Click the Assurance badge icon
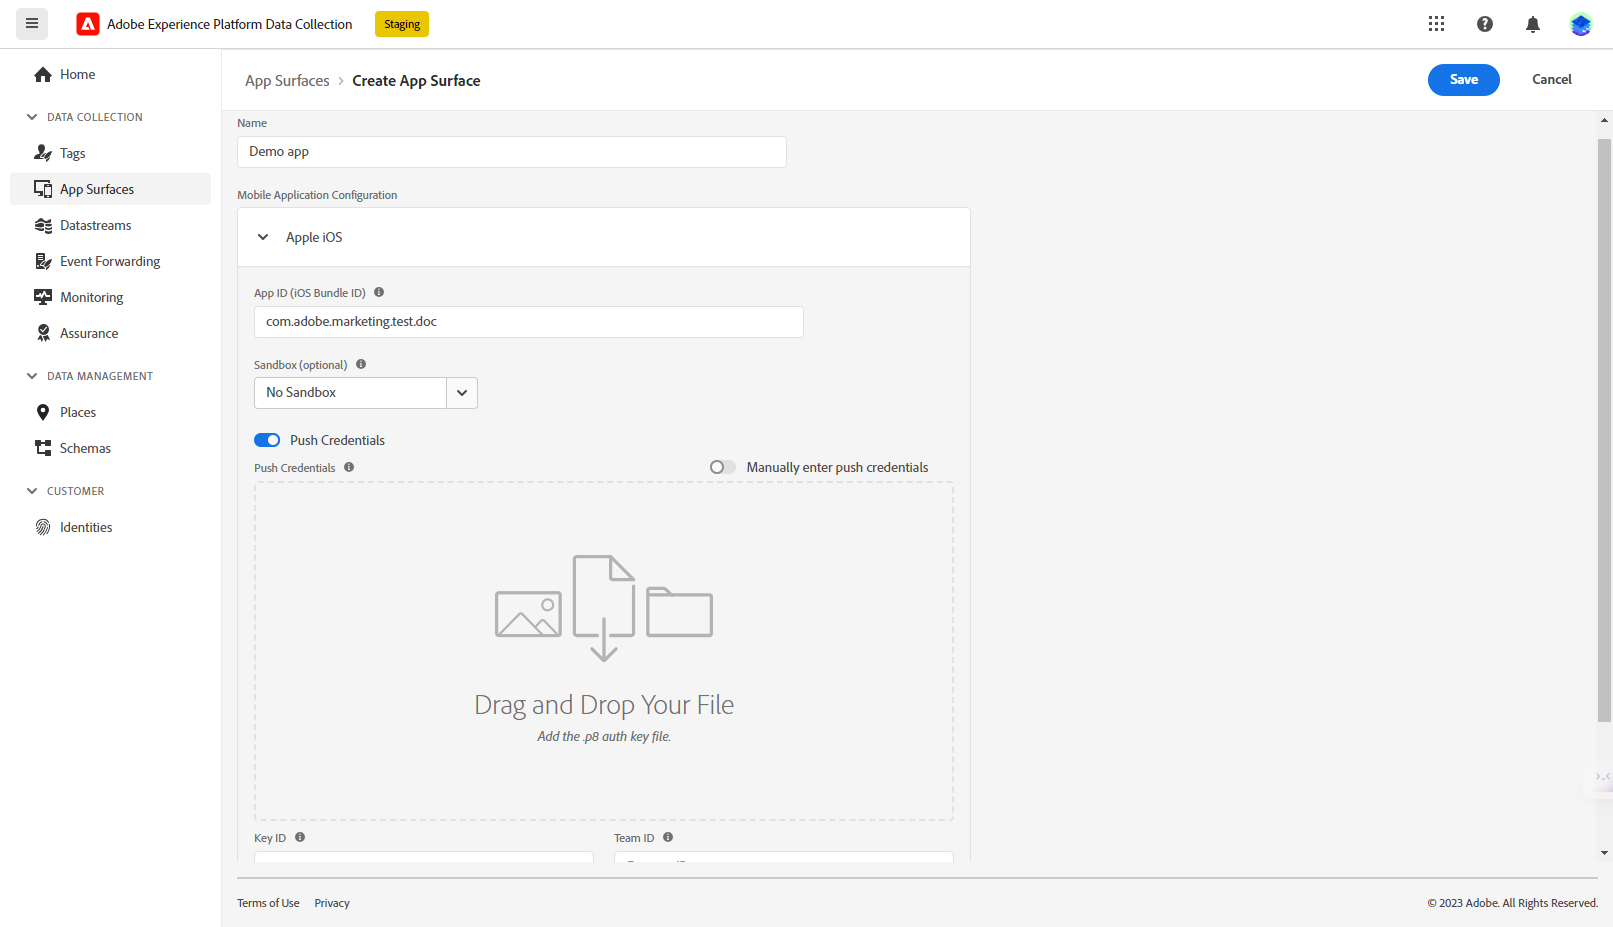The width and height of the screenshot is (1613, 927). pyautogui.click(x=43, y=333)
